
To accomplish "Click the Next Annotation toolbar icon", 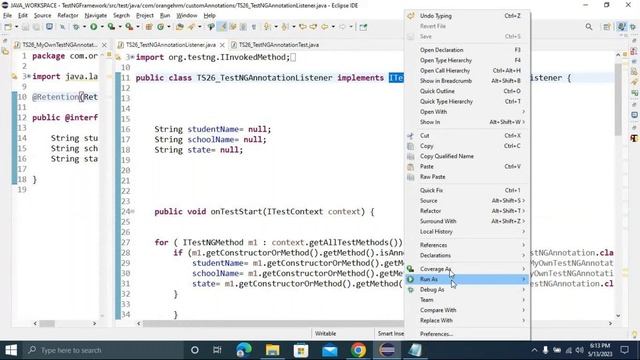I will (267, 27).
